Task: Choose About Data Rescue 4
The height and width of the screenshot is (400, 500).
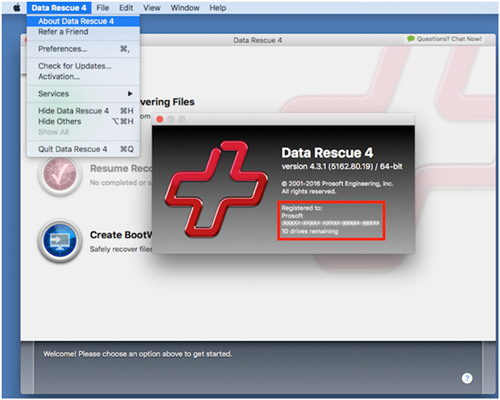Action: pyautogui.click(x=83, y=21)
